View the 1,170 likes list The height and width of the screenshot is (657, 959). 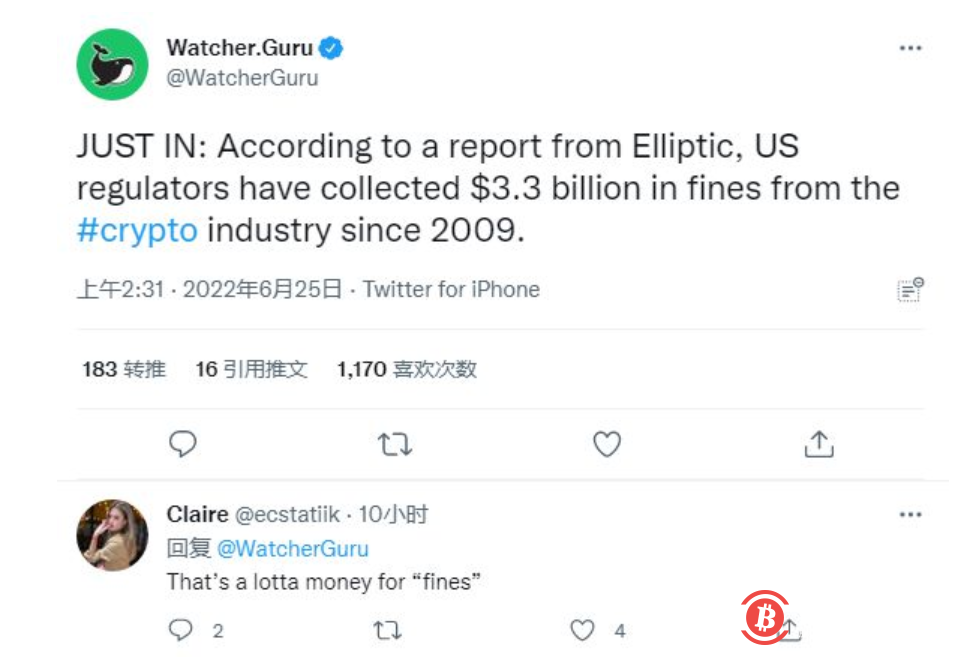click(x=407, y=369)
